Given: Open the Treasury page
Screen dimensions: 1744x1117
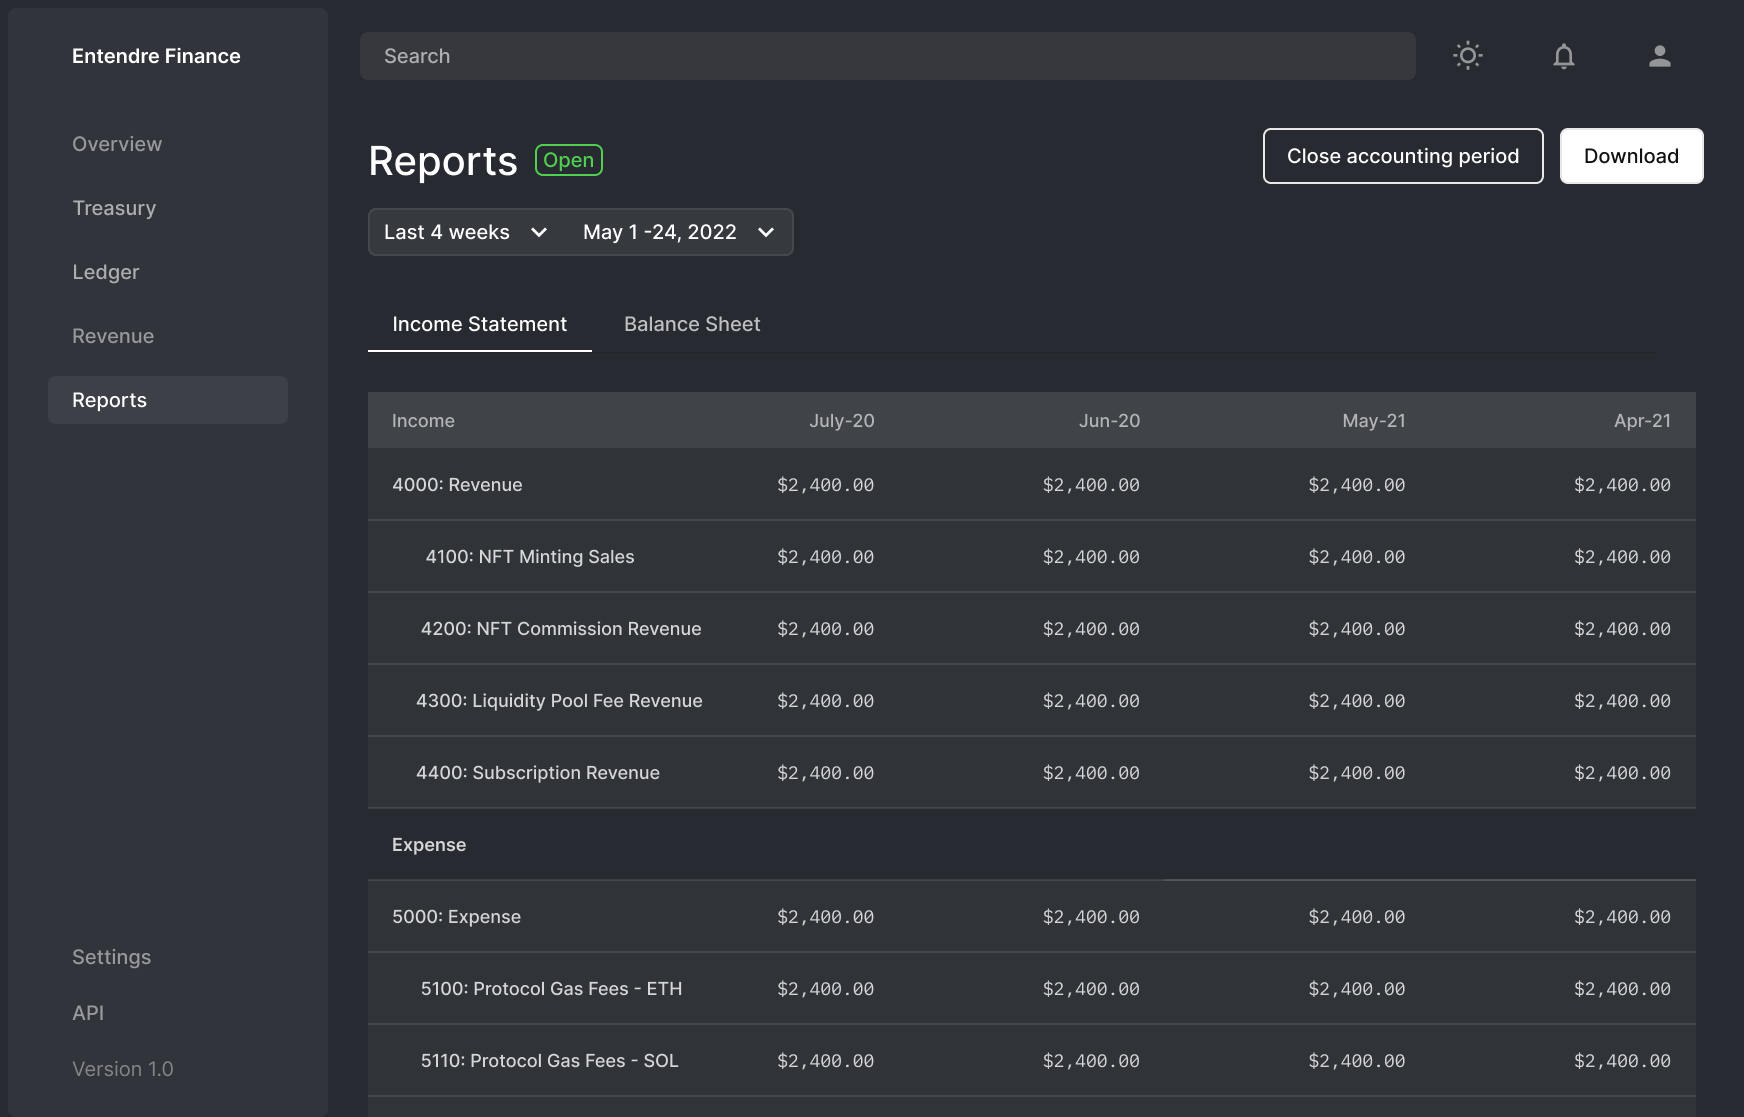Looking at the screenshot, I should [114, 208].
